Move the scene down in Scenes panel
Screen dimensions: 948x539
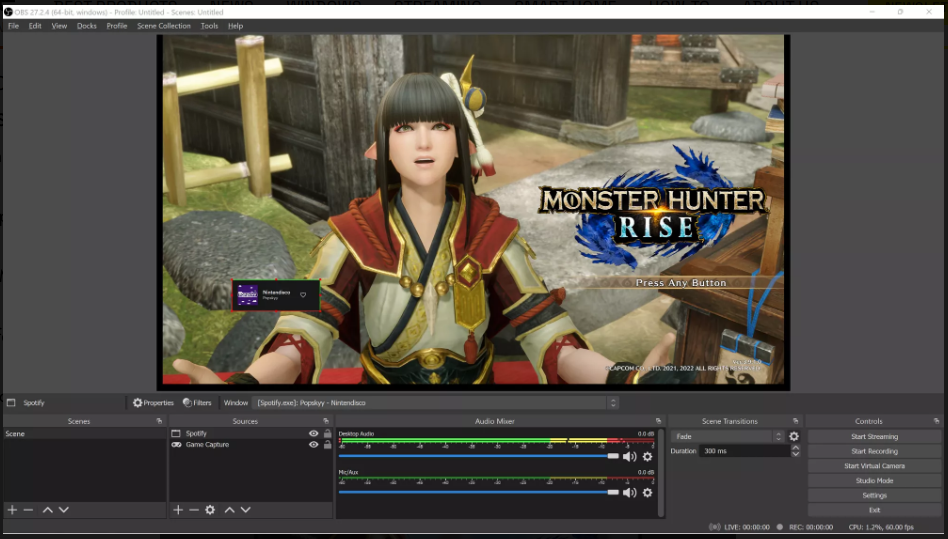click(x=63, y=510)
